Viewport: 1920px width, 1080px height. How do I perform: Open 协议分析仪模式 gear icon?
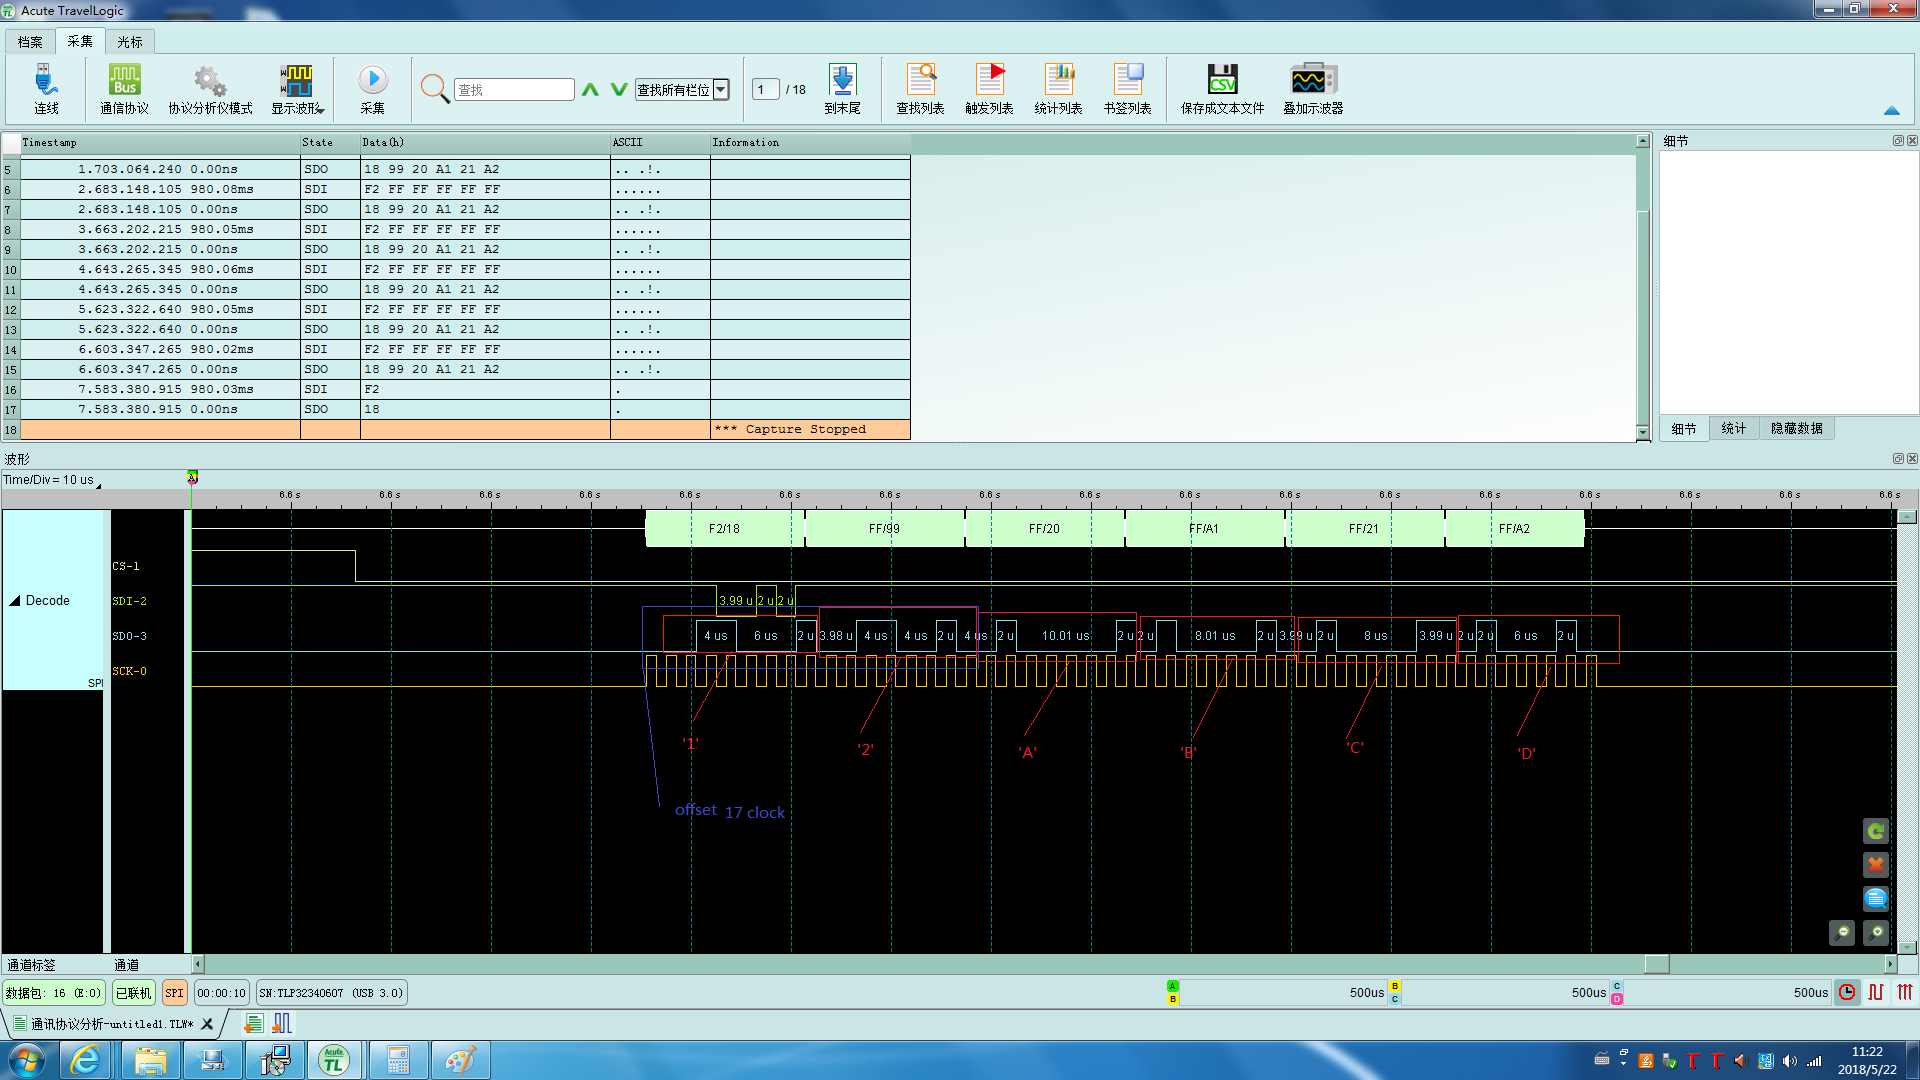pyautogui.click(x=209, y=80)
